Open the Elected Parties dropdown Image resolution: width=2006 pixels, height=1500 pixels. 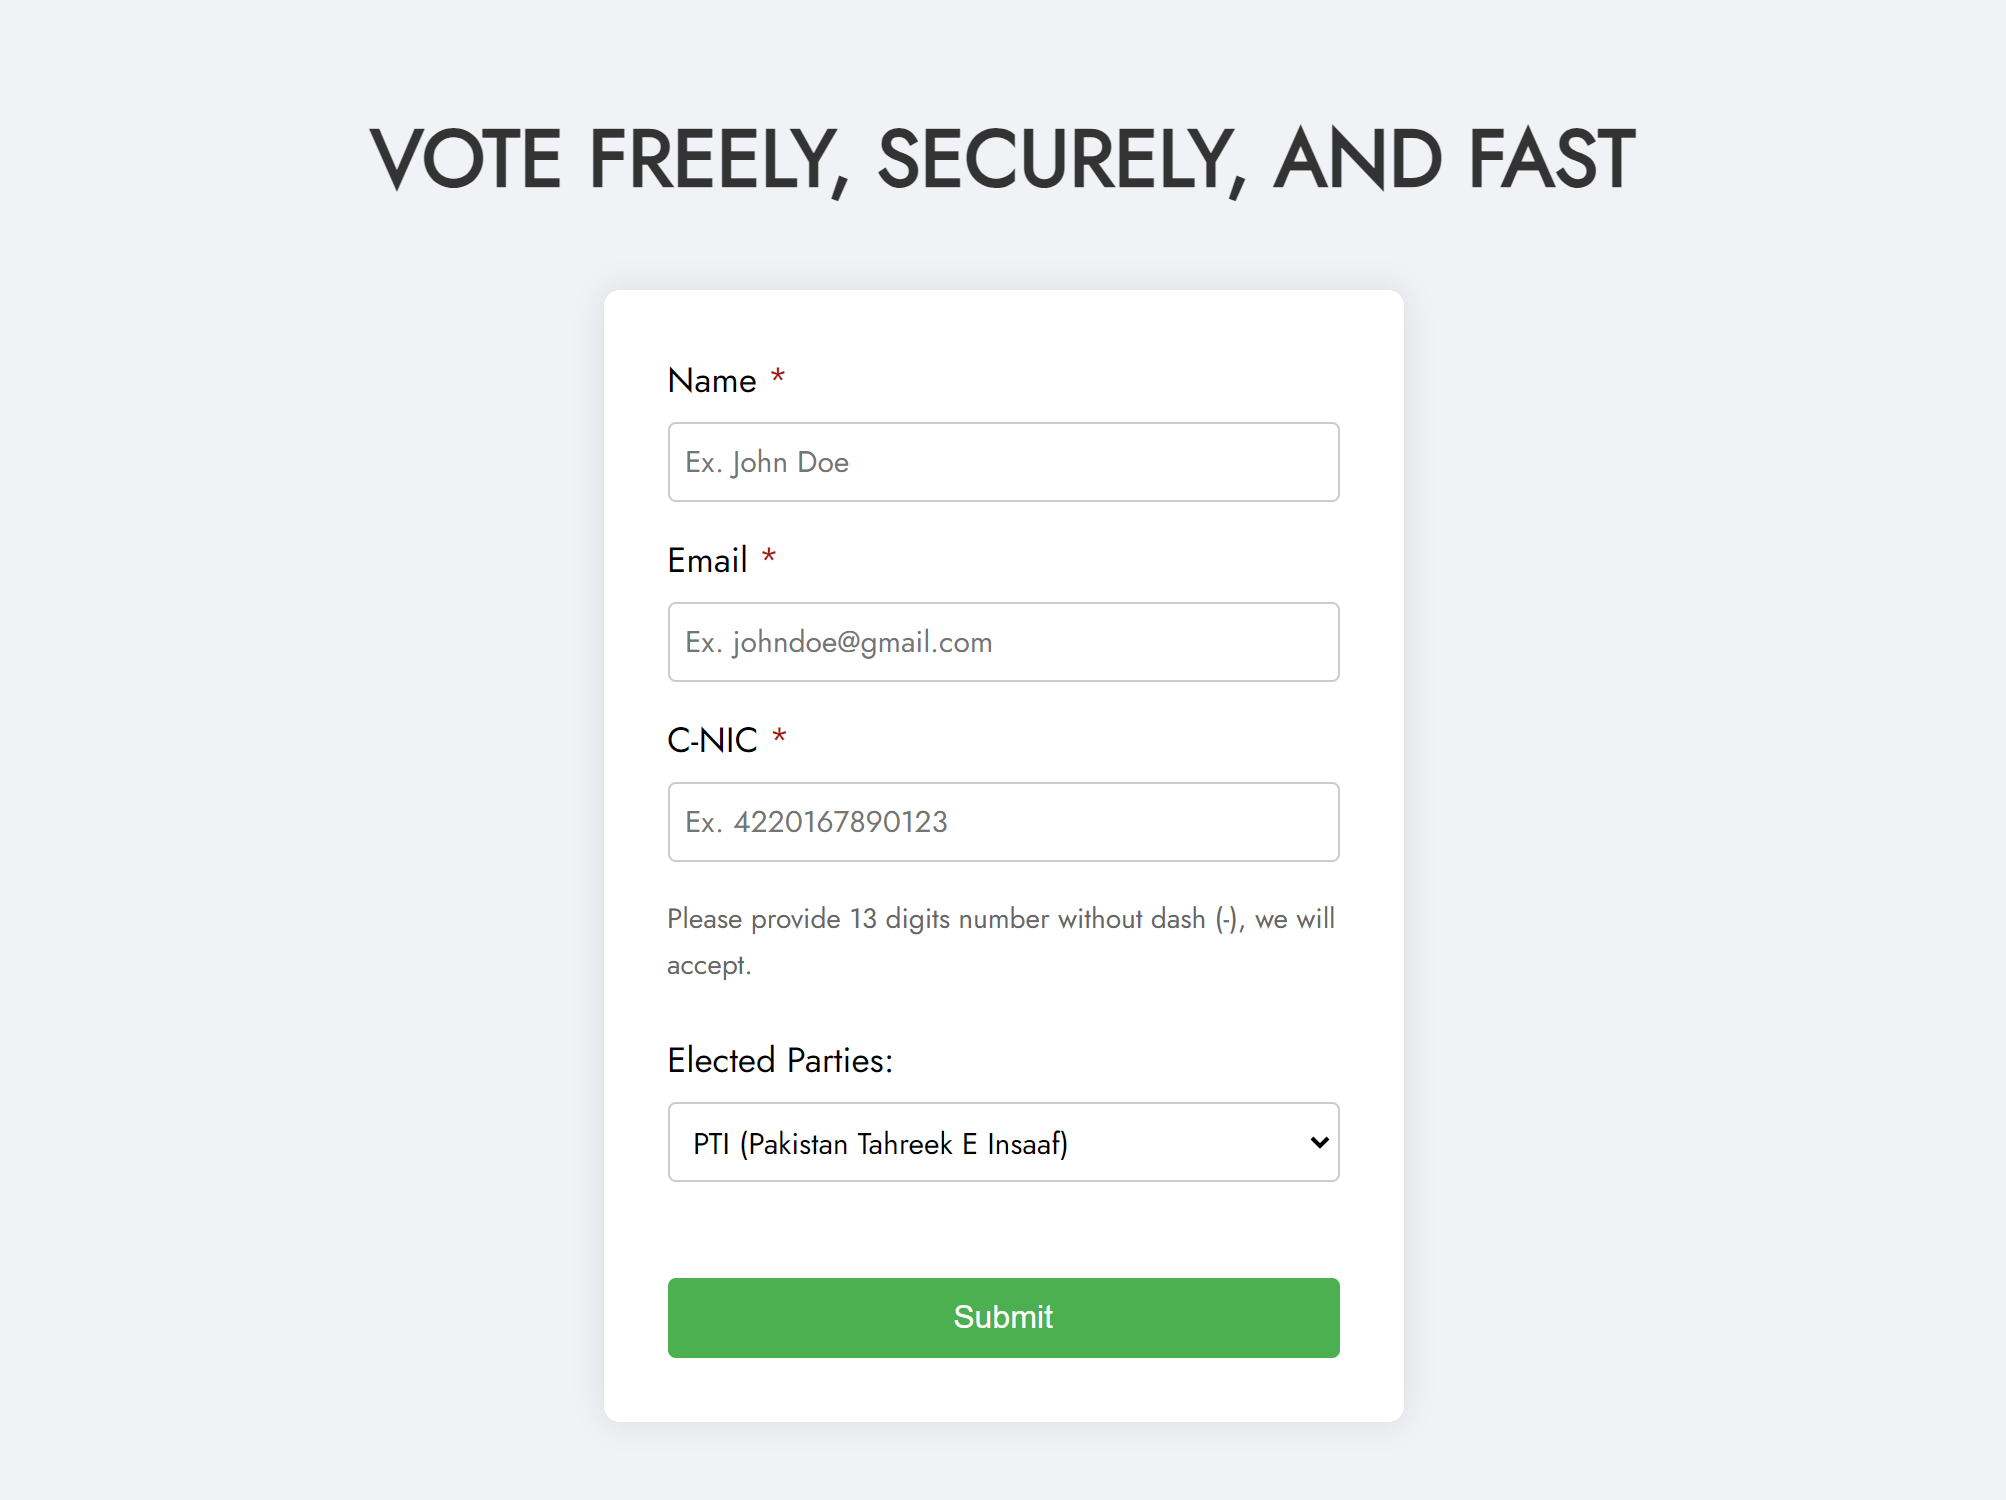point(1003,1142)
